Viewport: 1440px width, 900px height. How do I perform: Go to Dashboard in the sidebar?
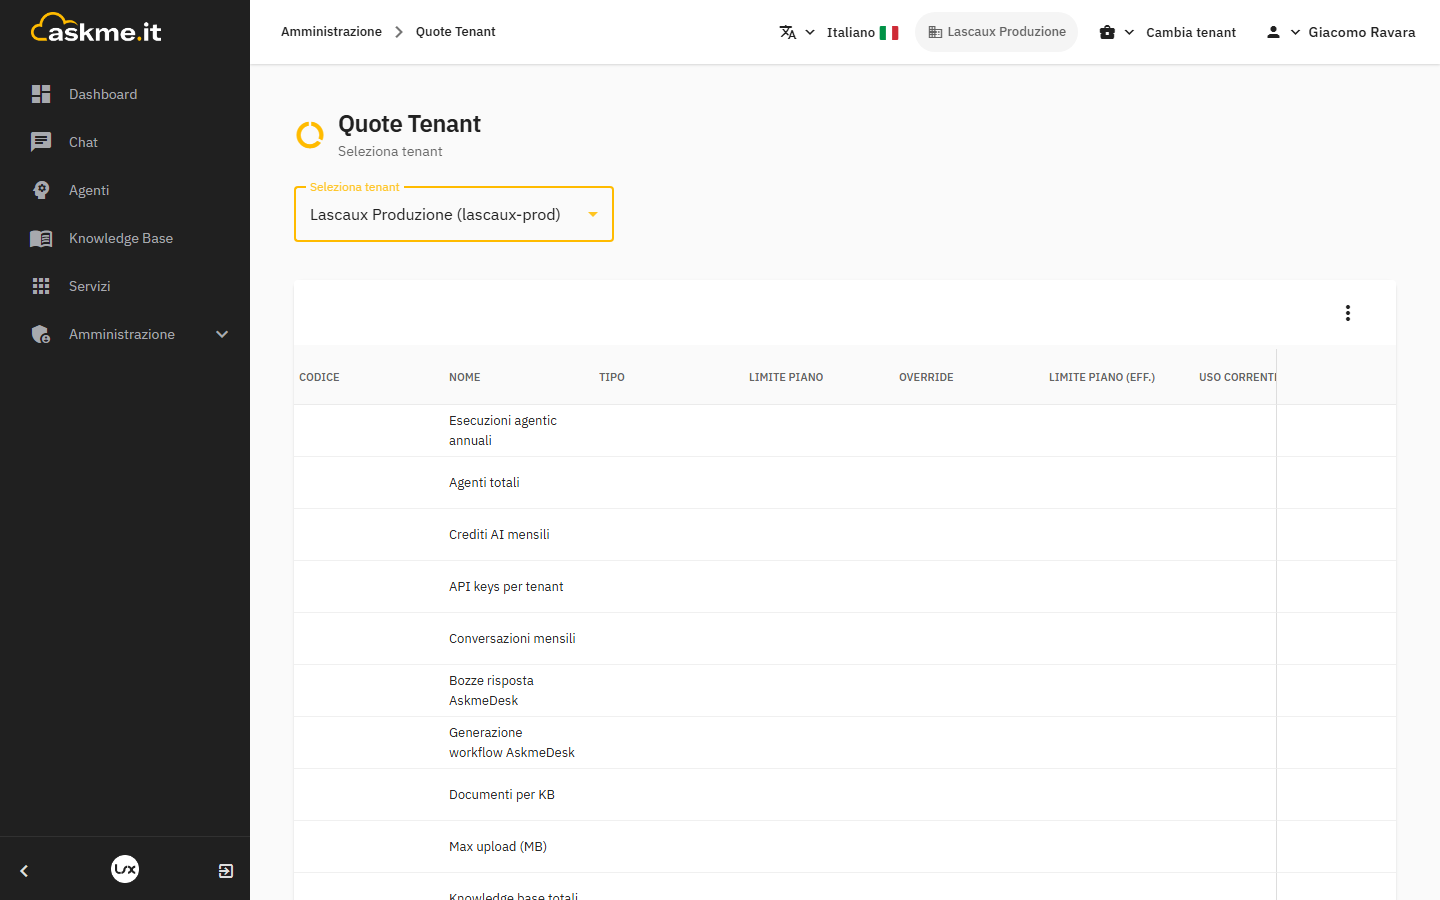click(x=125, y=94)
